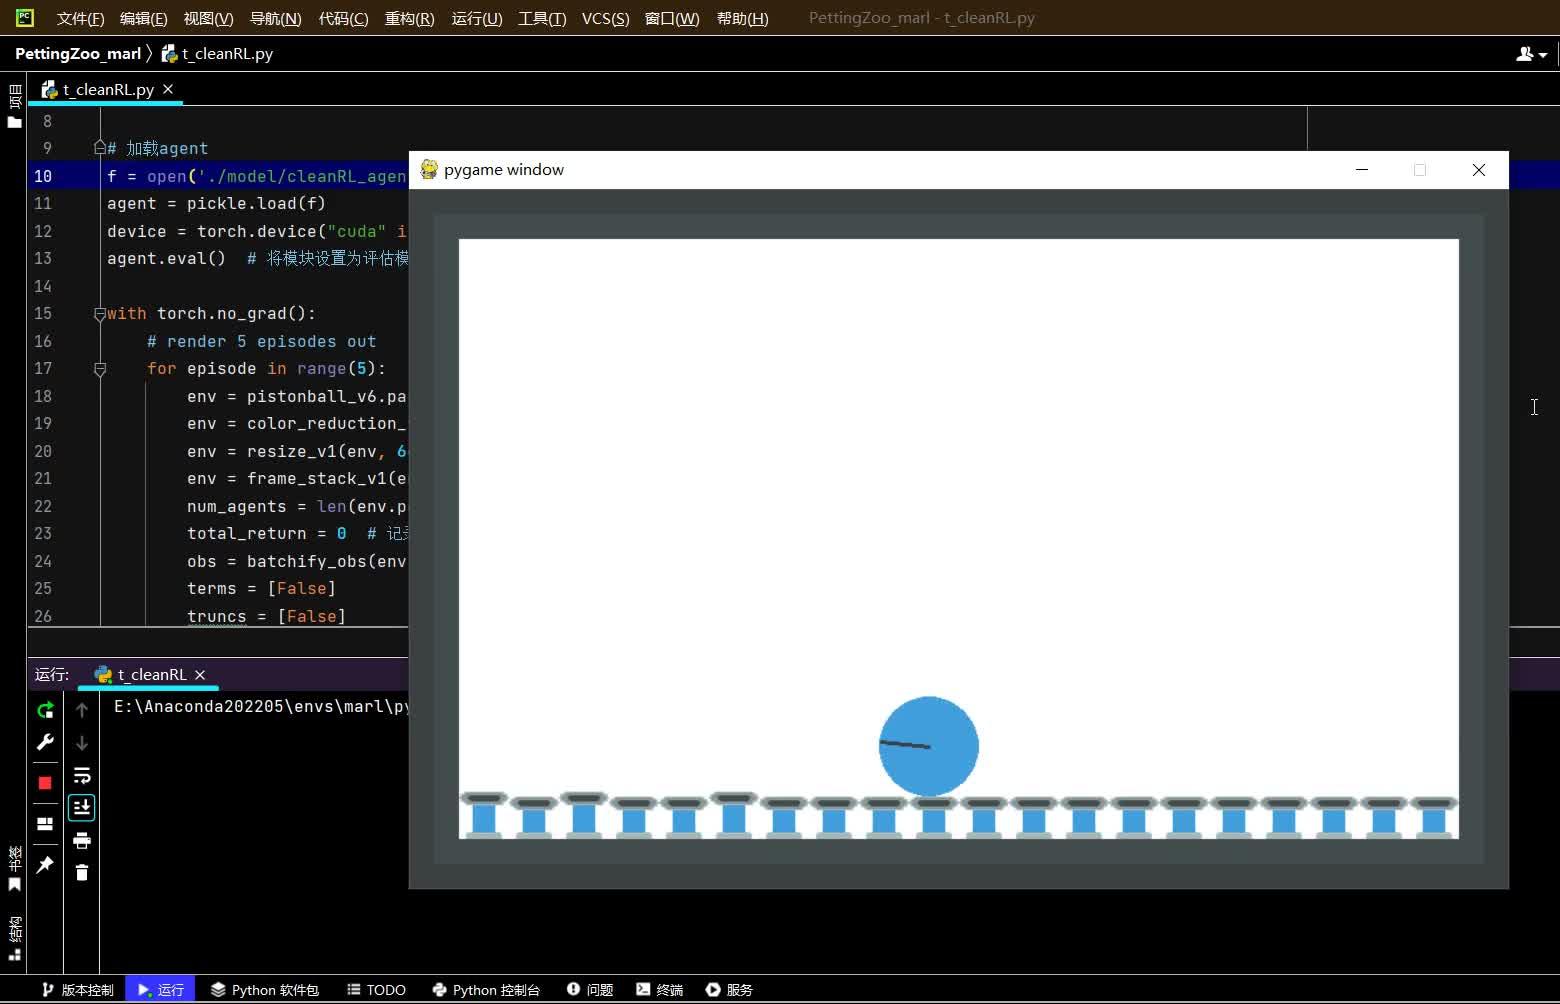The height and width of the screenshot is (1004, 1560).
Task: Open the VCS(S) menu
Action: (x=605, y=18)
